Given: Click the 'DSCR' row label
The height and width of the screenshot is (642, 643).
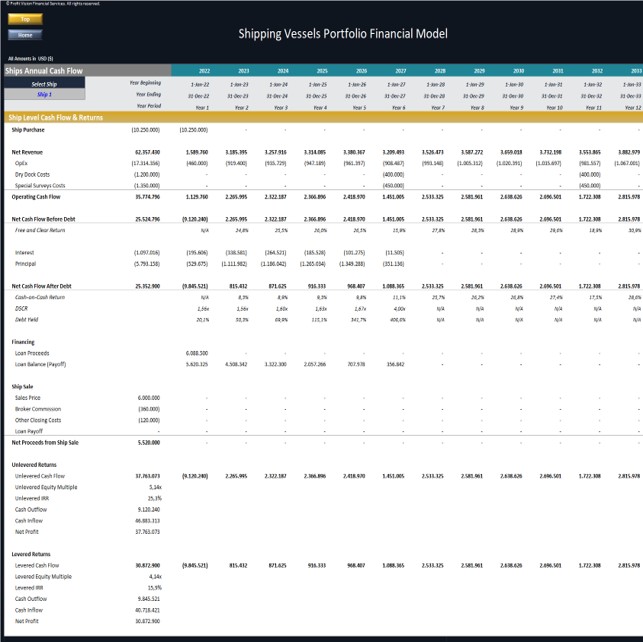Looking at the screenshot, I should point(21,308).
